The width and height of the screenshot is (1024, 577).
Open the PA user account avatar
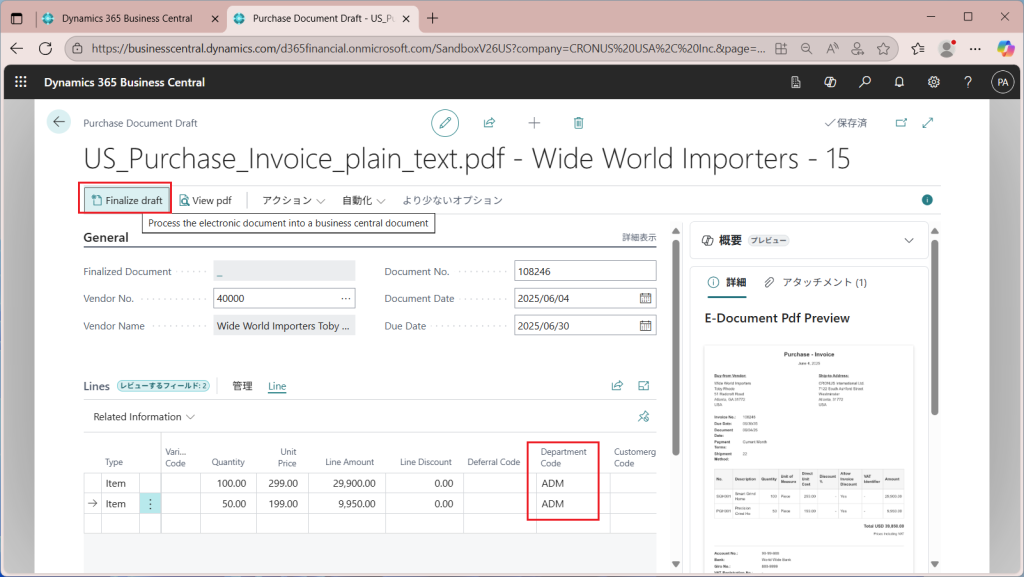1002,82
